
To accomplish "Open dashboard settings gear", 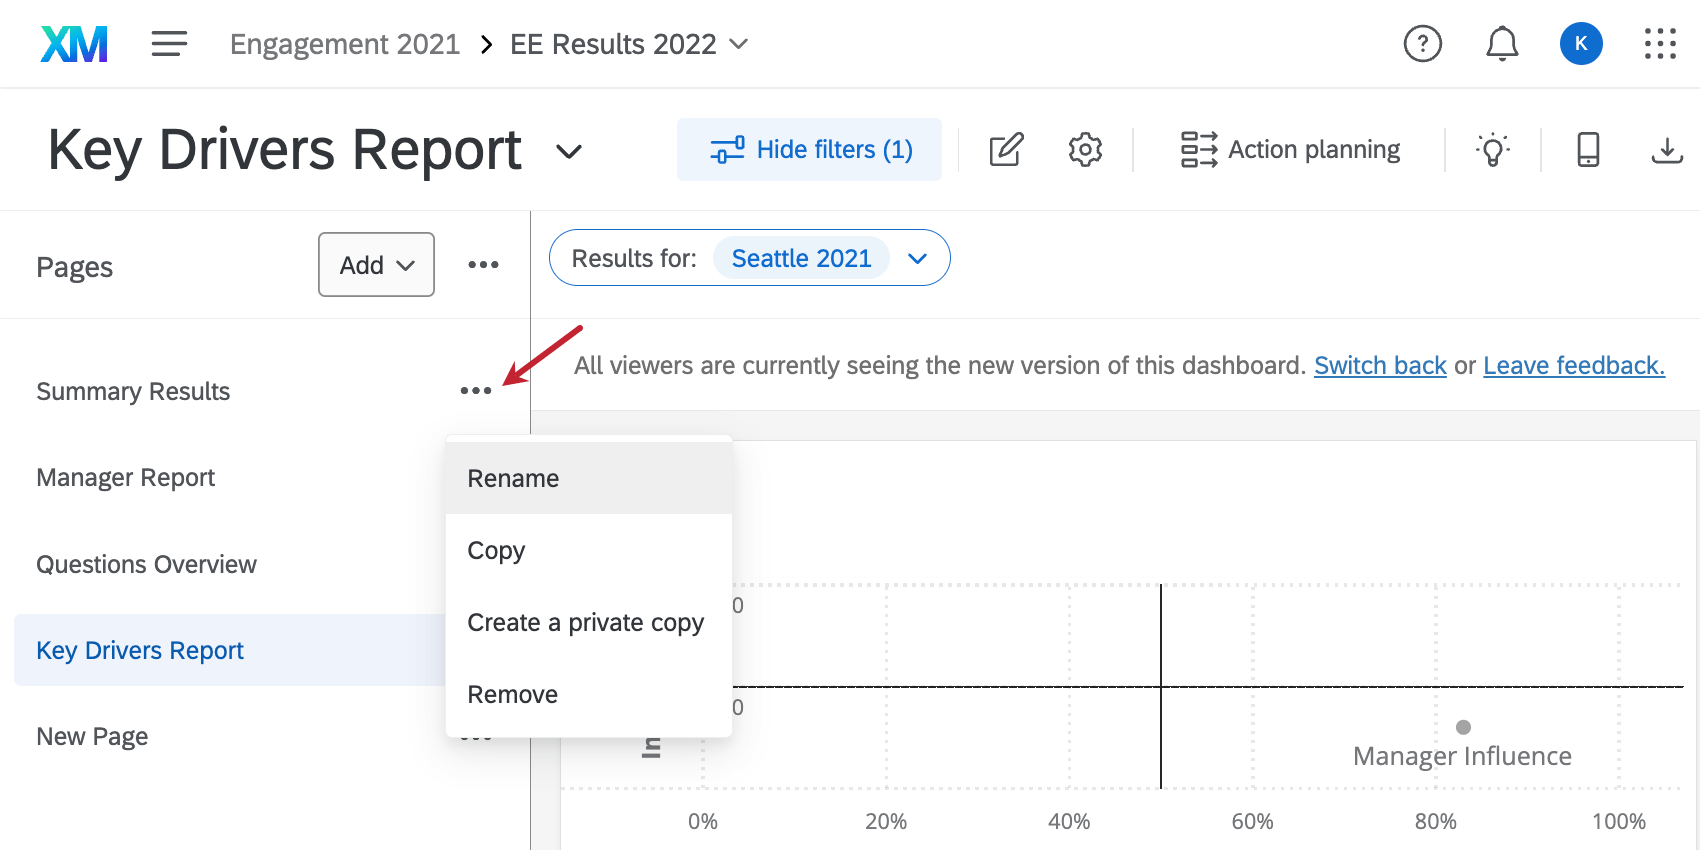I will tap(1085, 150).
